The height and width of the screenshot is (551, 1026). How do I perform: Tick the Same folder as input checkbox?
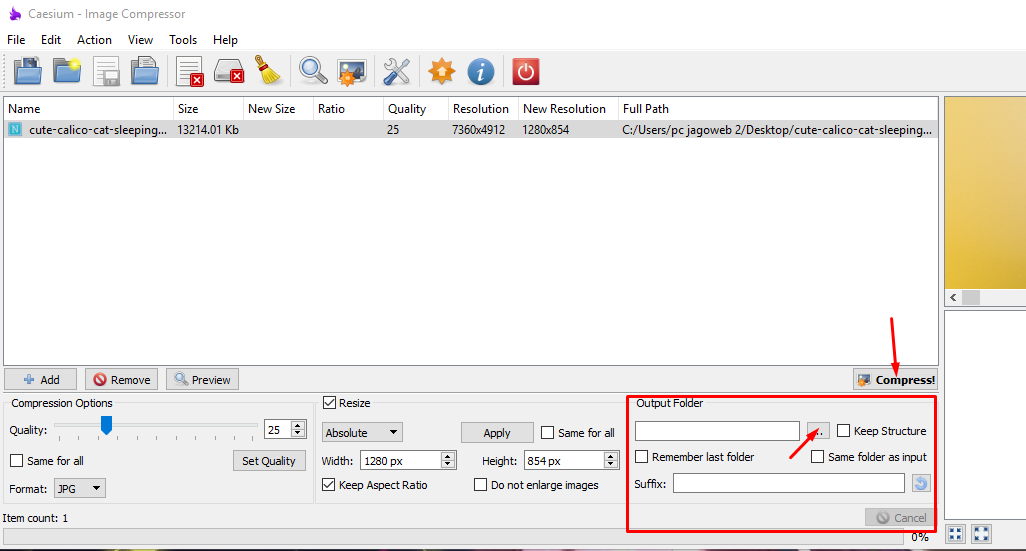coord(818,457)
